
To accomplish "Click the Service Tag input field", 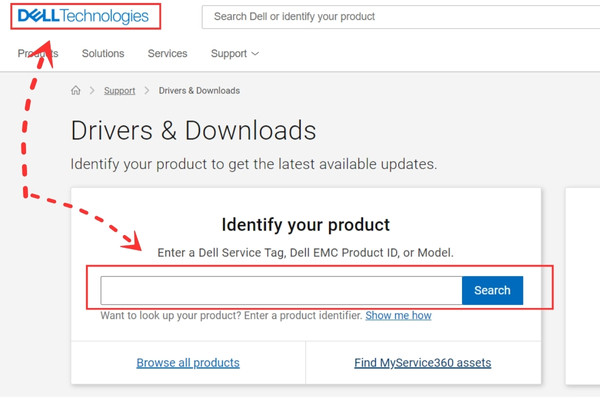I will pos(281,291).
